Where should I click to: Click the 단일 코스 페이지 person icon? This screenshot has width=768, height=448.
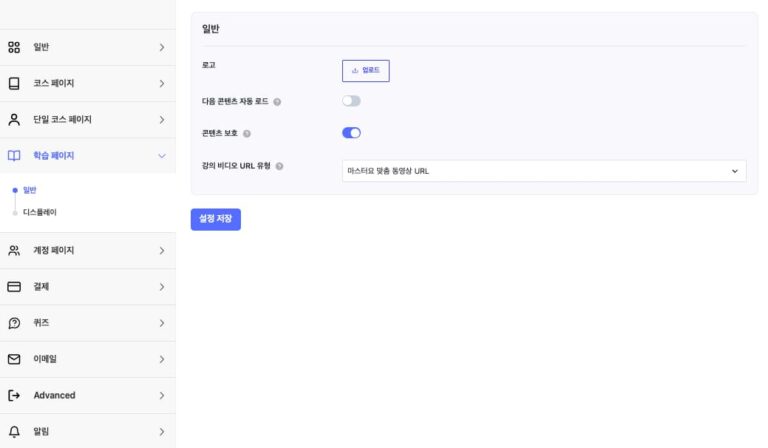coord(14,119)
